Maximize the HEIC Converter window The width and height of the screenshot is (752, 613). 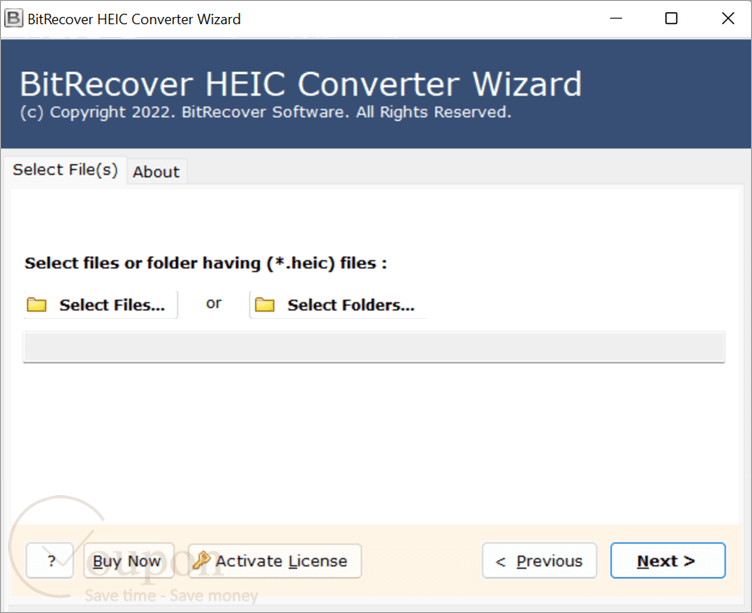[671, 19]
